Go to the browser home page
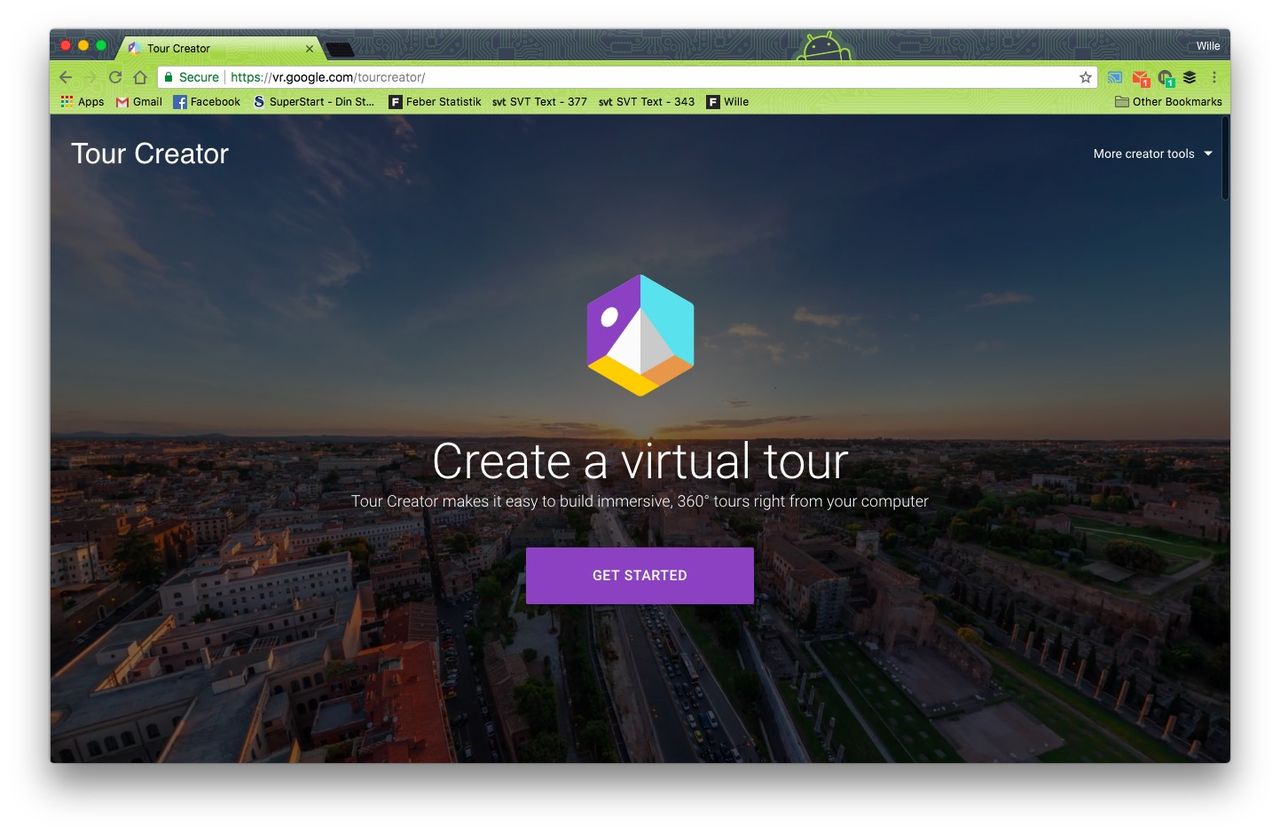 (x=140, y=77)
